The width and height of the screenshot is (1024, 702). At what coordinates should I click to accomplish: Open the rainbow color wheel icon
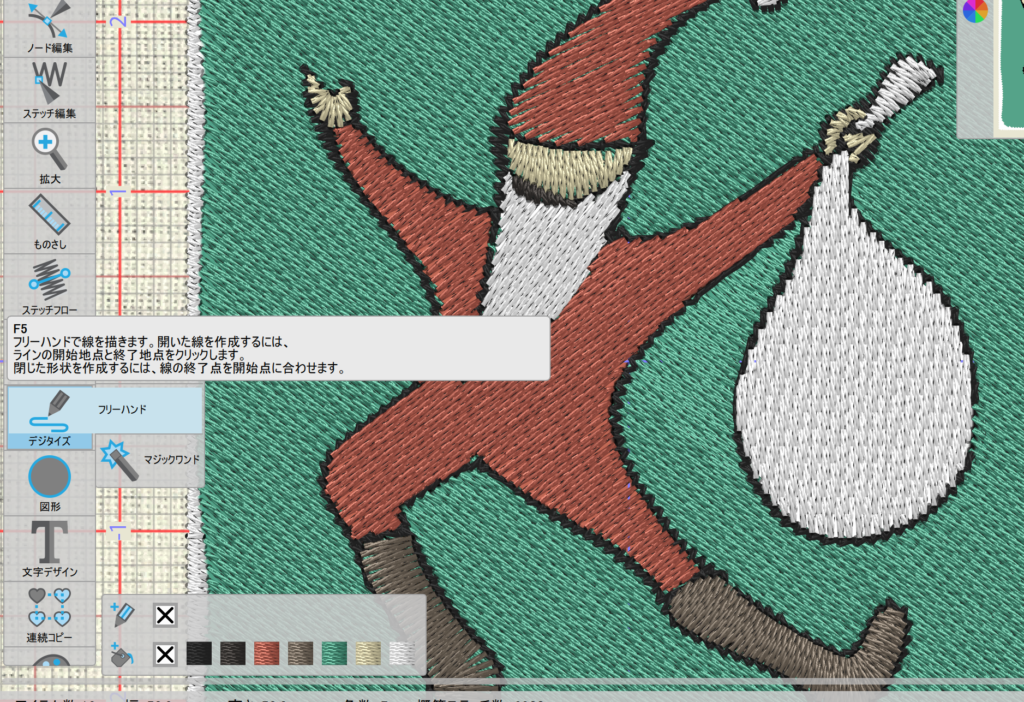click(x=975, y=12)
